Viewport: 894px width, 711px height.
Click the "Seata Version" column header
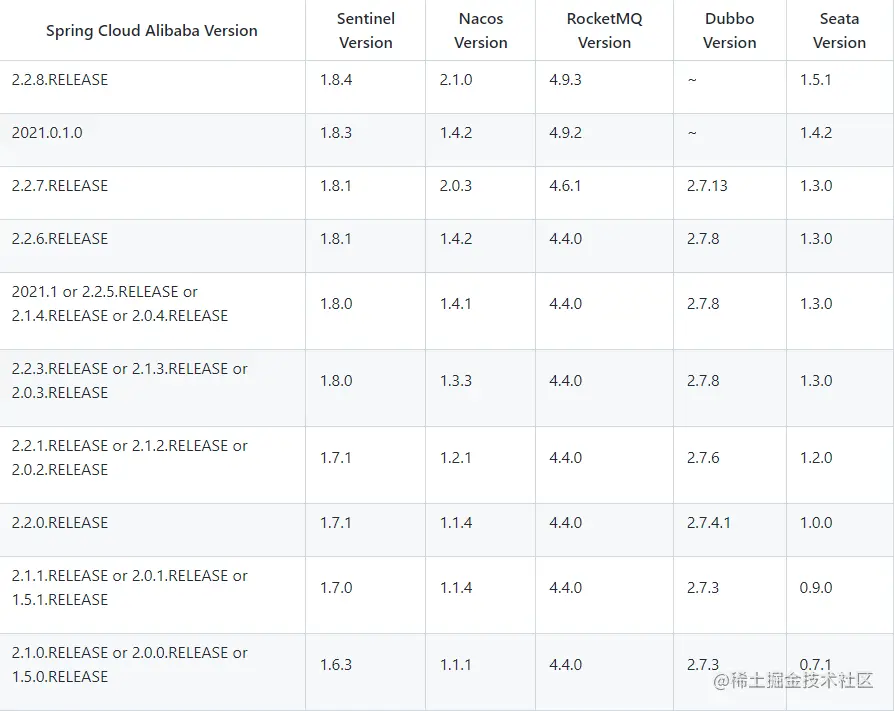tap(839, 31)
